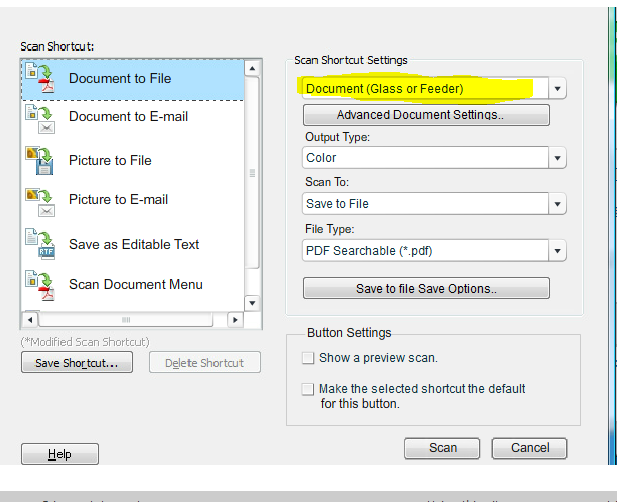Click the horizontal scrollbar under the shortcut list
The image size is (617, 502).
click(x=126, y=320)
